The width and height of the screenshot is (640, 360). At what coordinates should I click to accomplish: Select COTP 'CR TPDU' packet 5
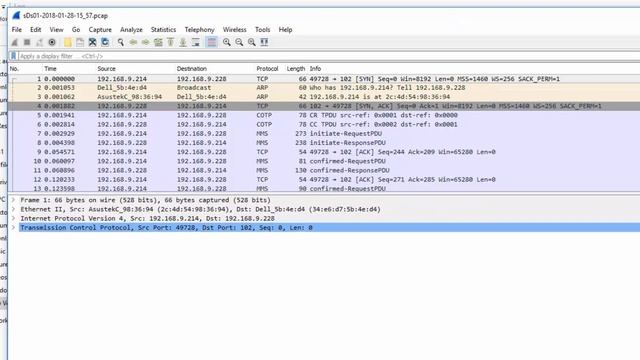[x=324, y=115]
